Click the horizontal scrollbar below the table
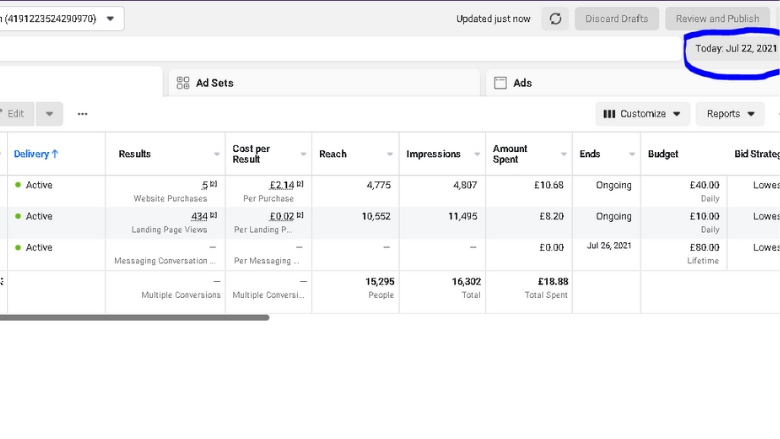This screenshot has width=780, height=439. point(134,317)
